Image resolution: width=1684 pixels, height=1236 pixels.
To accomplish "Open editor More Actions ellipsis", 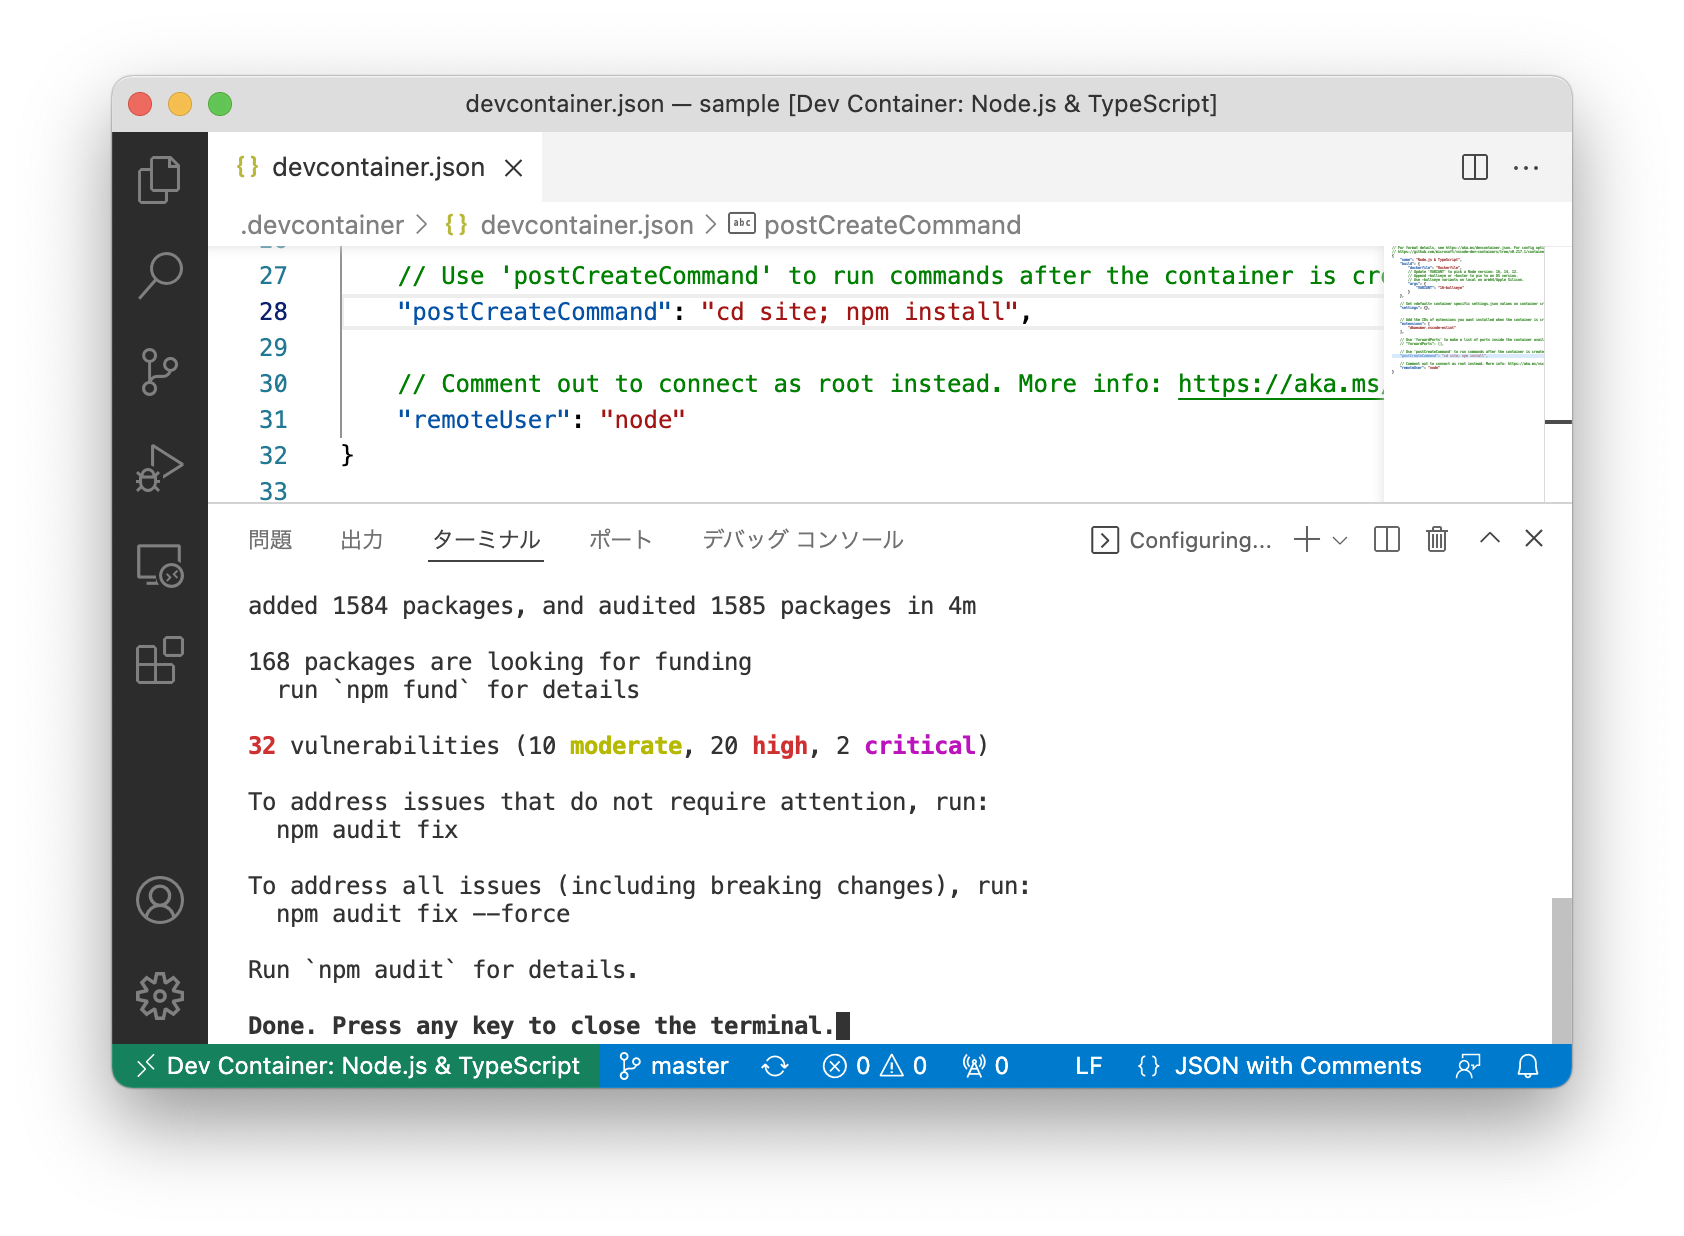I will click(1526, 167).
